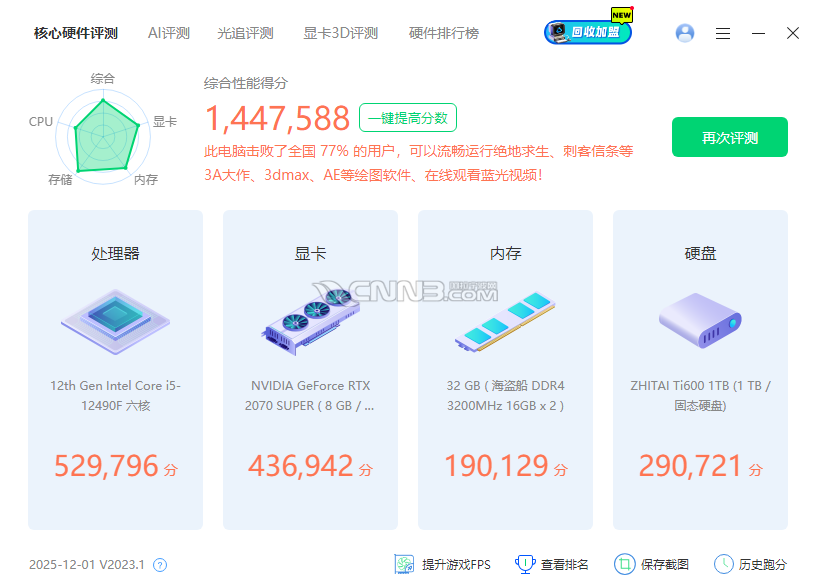This screenshot has height=587, width=814.
Task: Switch to the AI评测 tab
Action: point(168,32)
